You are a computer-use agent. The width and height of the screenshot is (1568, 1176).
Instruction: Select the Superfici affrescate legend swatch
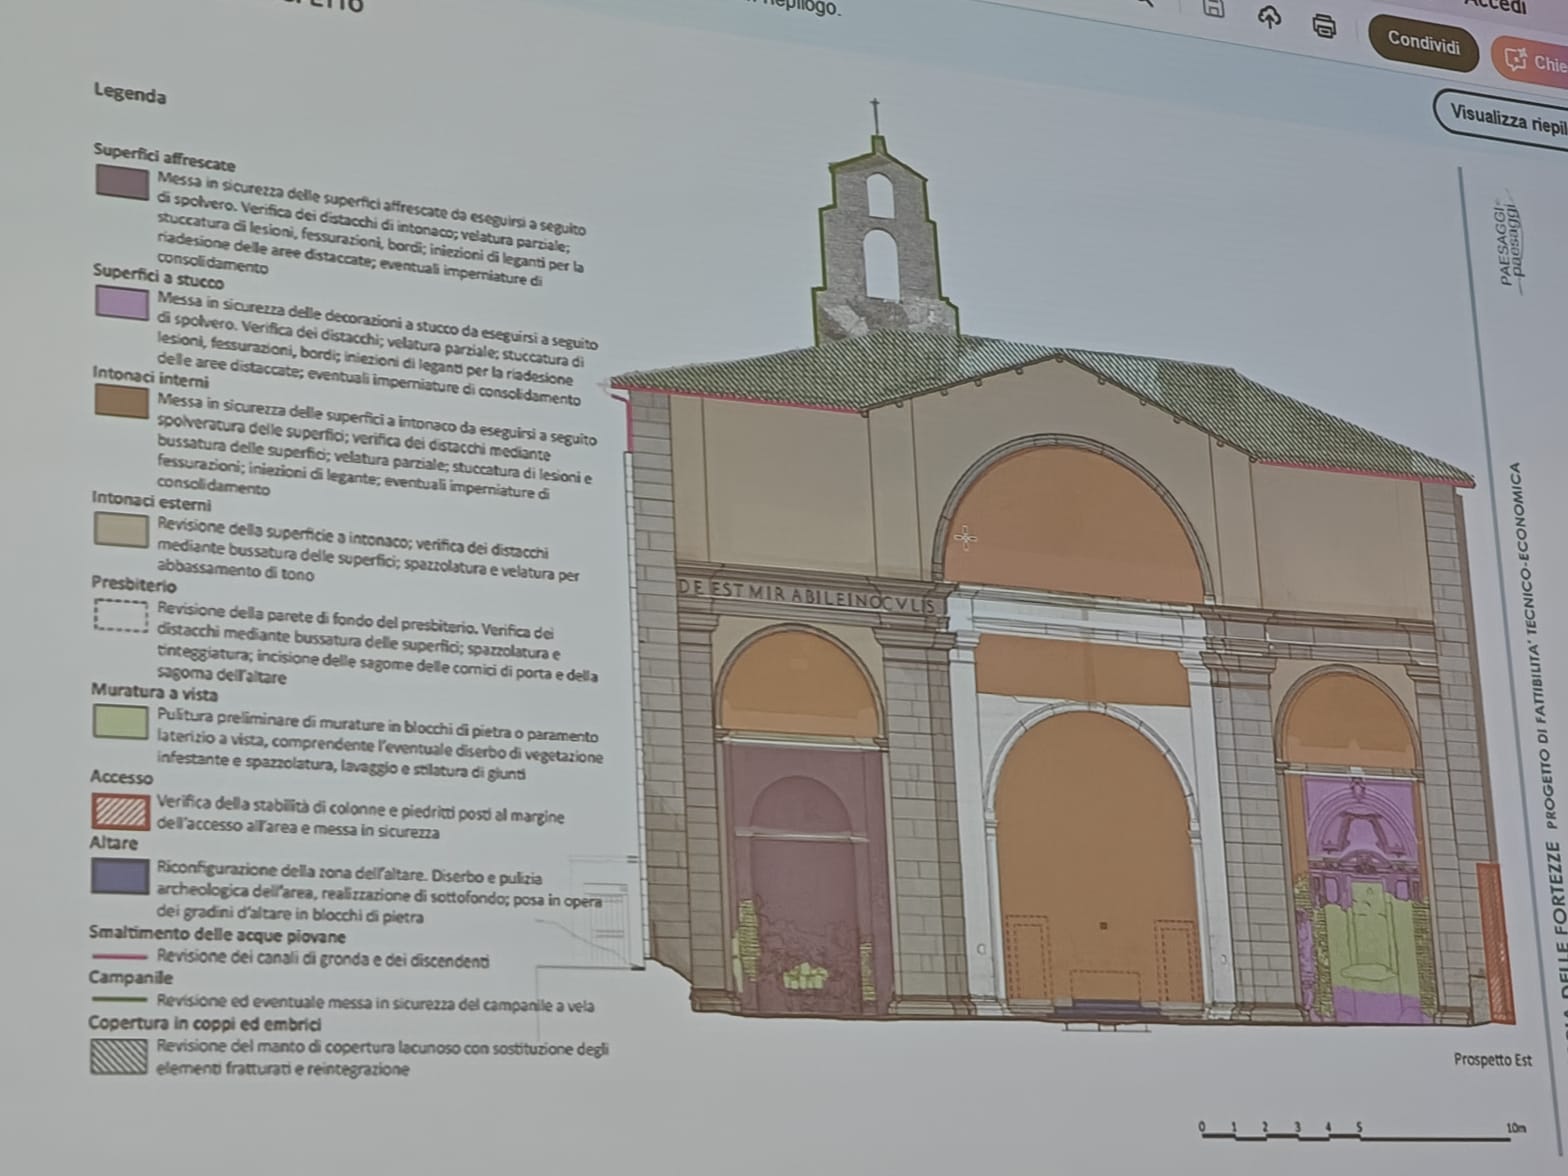(122, 182)
